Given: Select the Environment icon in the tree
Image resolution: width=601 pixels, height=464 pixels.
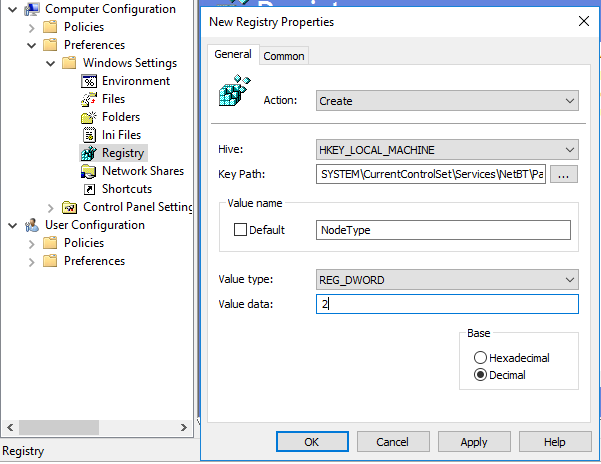Looking at the screenshot, I should [x=89, y=81].
